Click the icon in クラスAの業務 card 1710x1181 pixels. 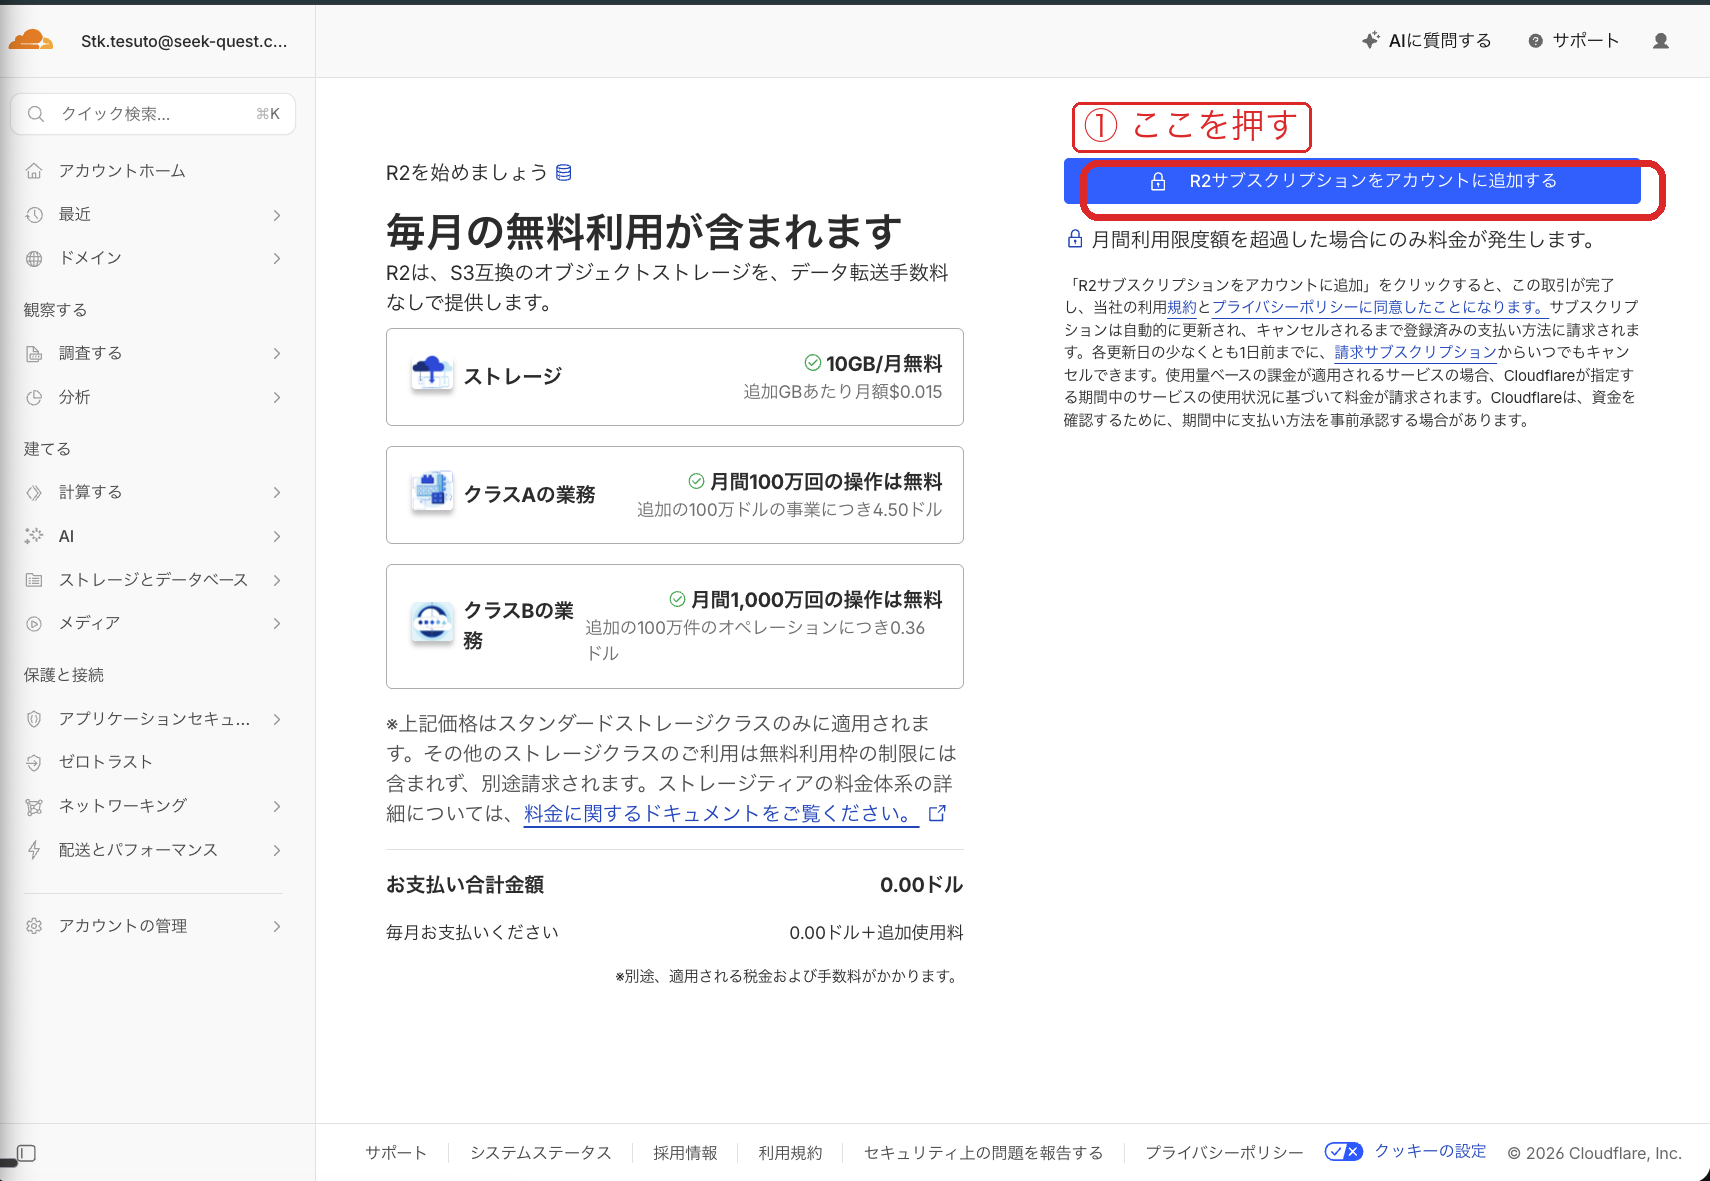432,492
